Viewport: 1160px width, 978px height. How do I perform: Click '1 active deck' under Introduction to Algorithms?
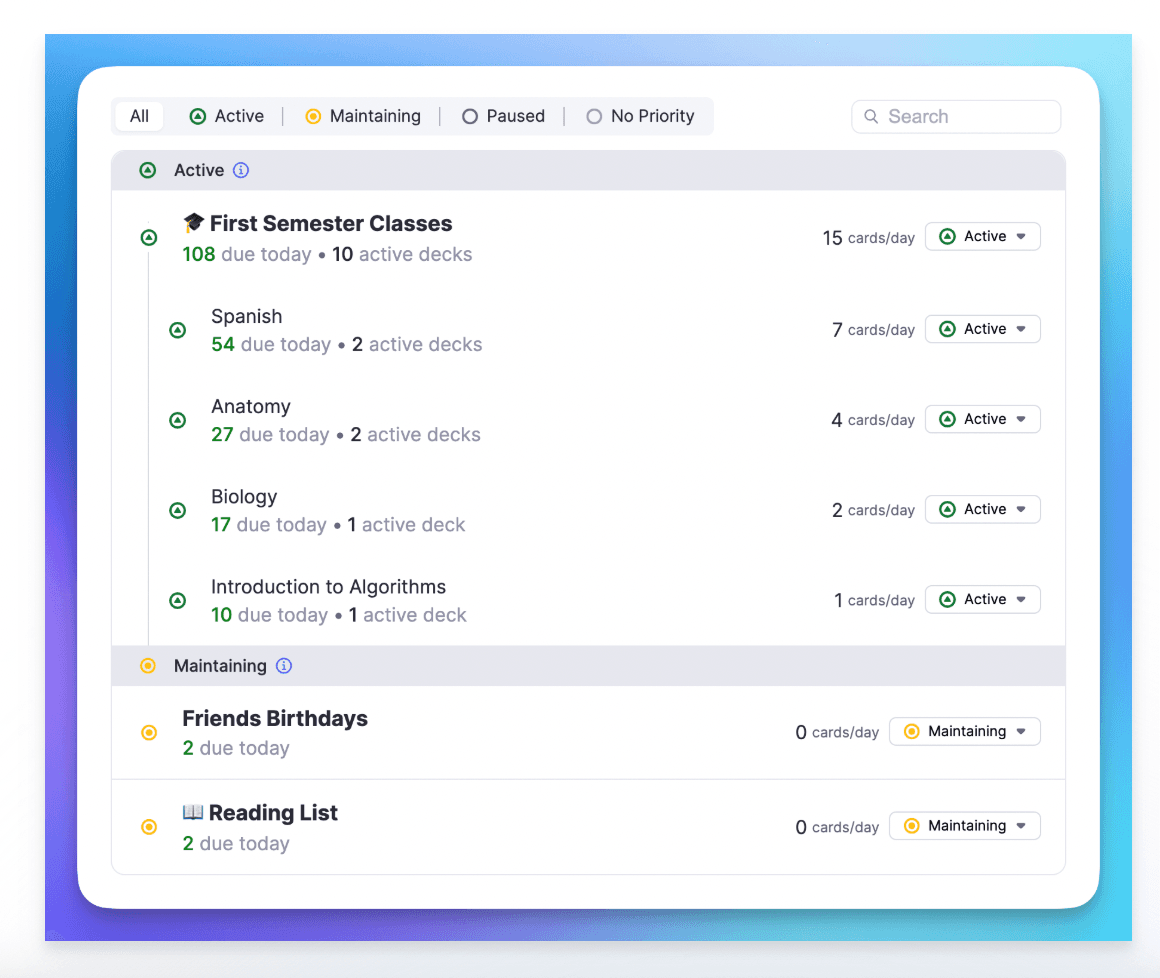(x=408, y=616)
